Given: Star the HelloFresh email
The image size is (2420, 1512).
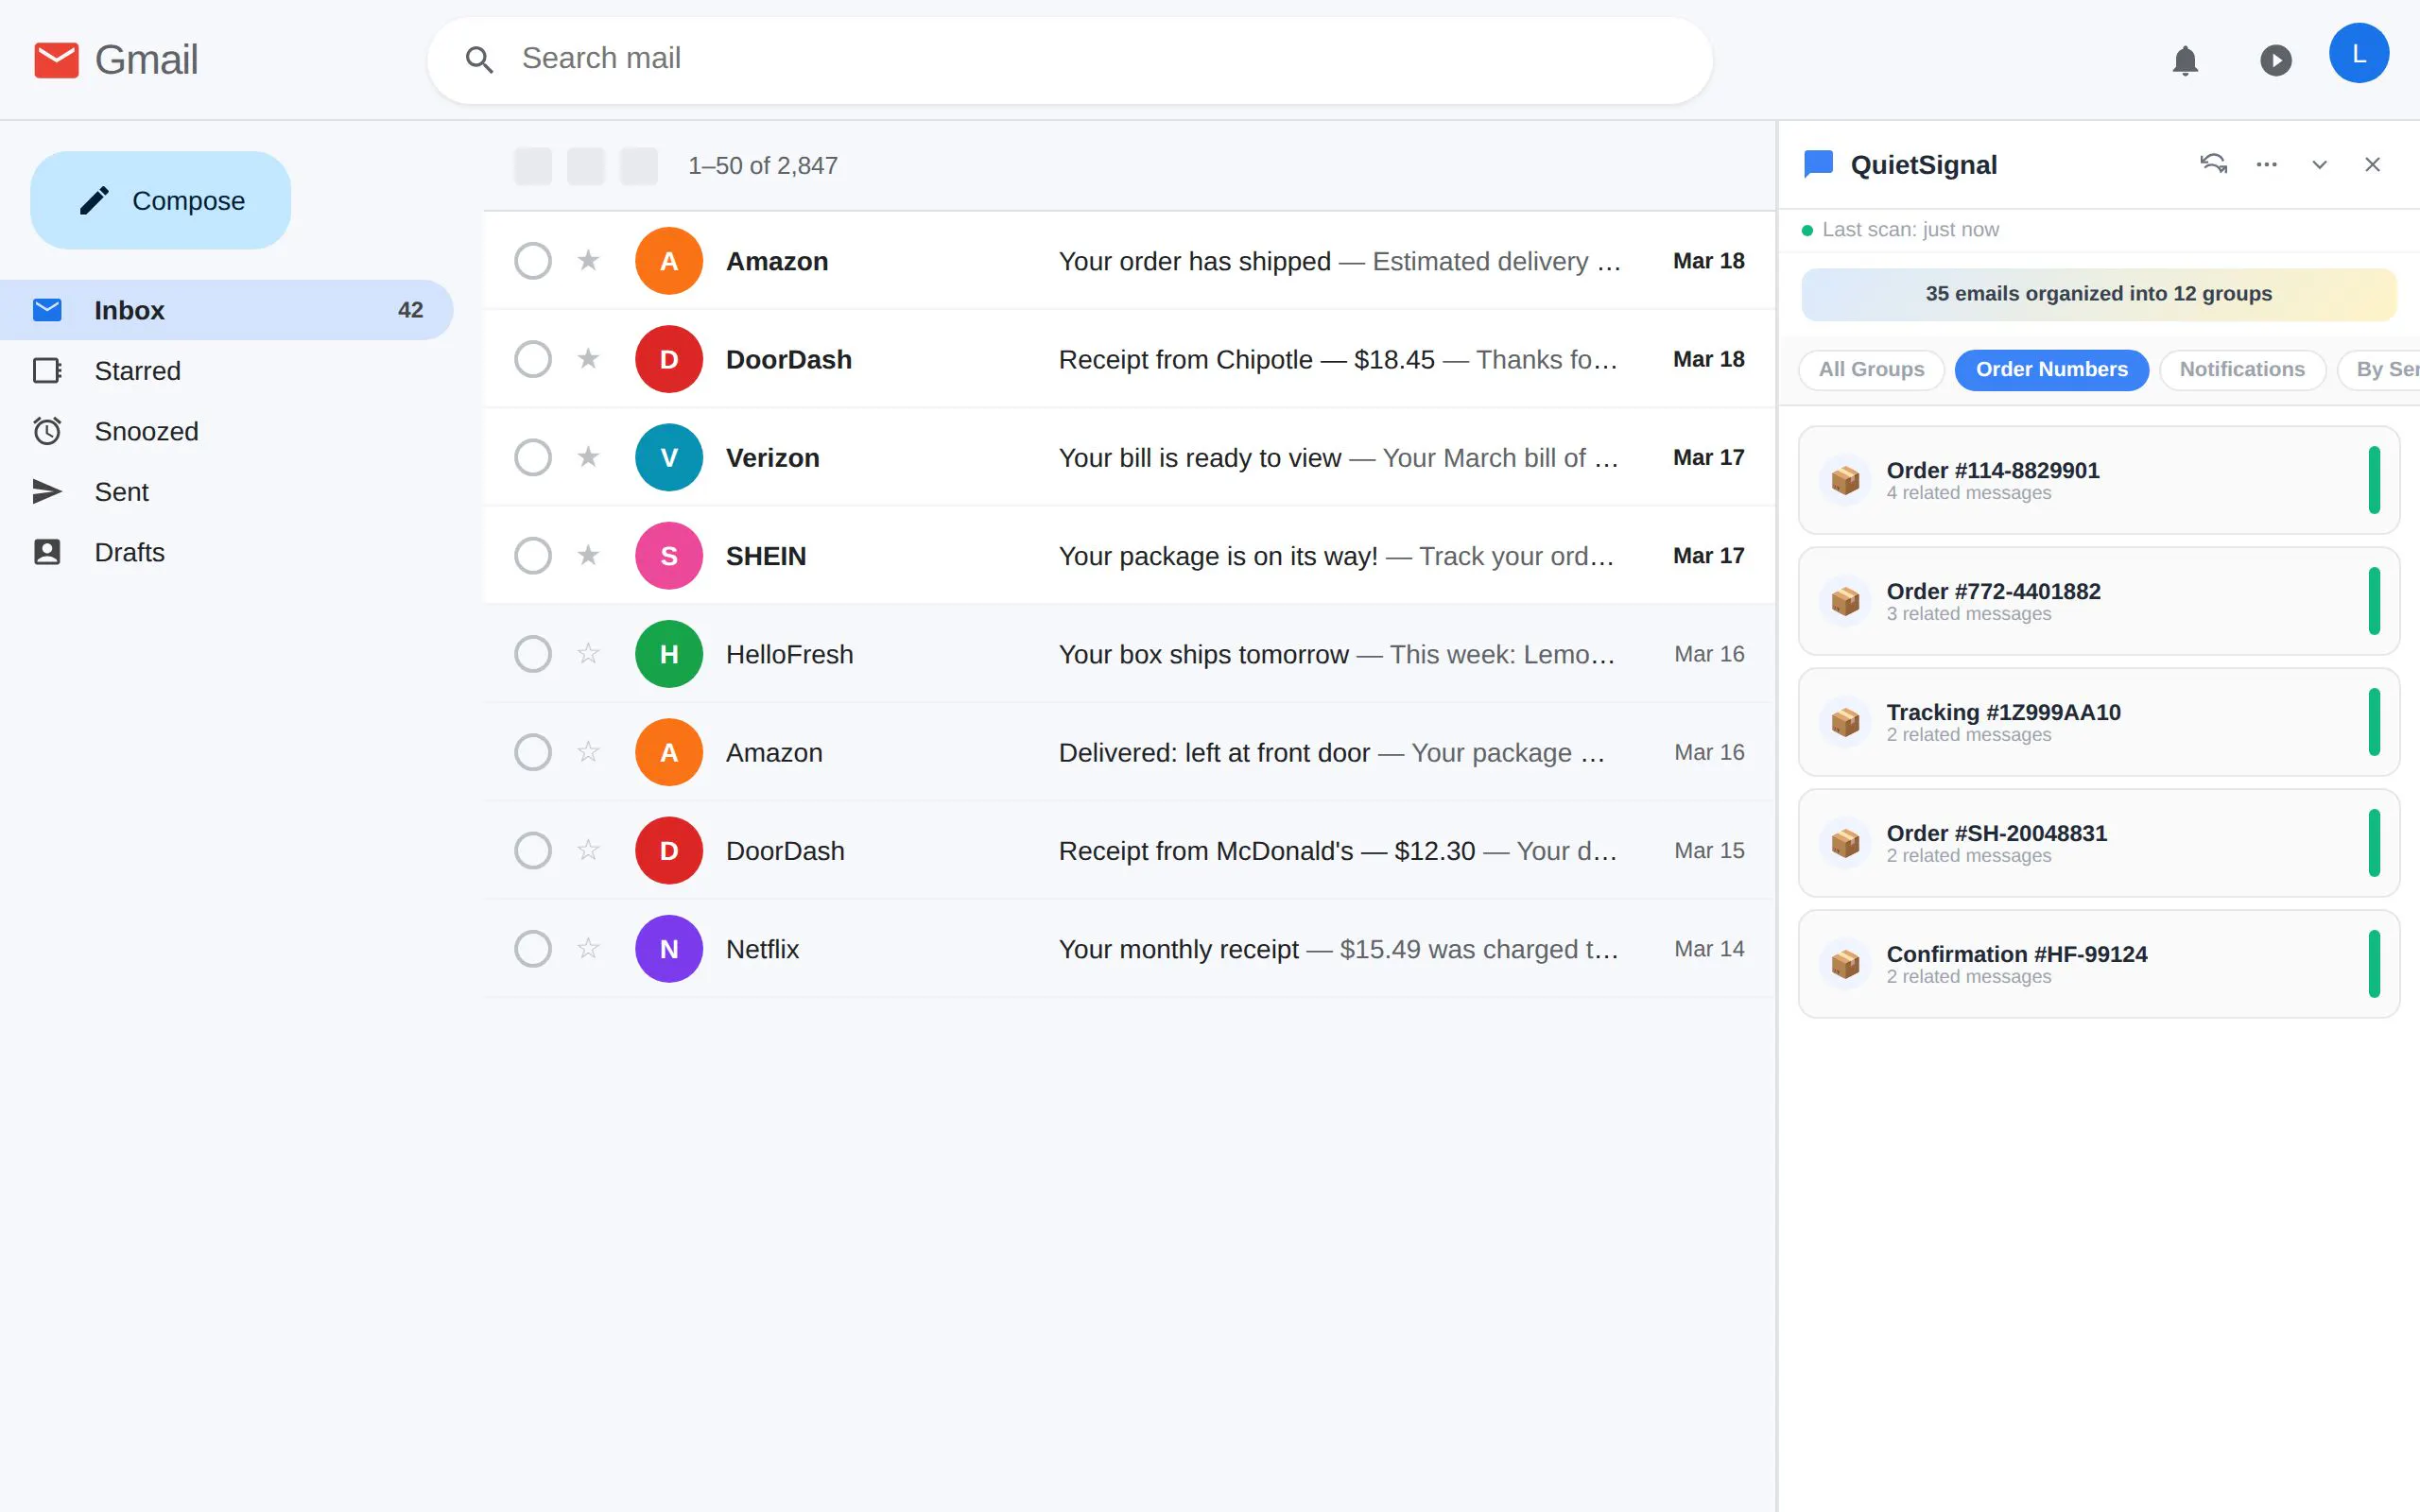Looking at the screenshot, I should point(588,653).
